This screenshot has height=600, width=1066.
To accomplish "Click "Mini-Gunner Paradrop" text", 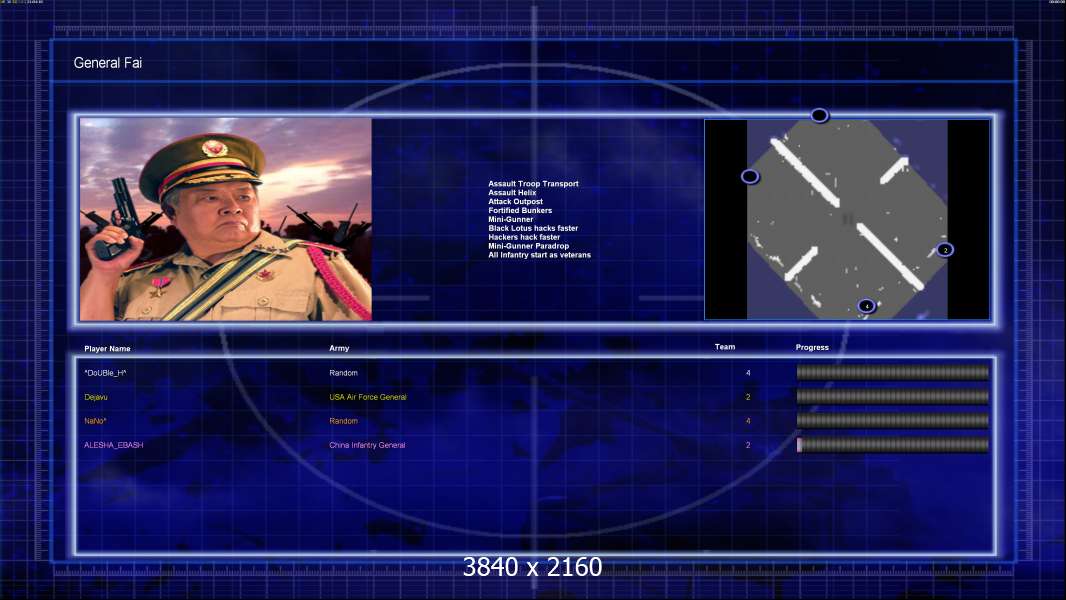I will click(528, 245).
